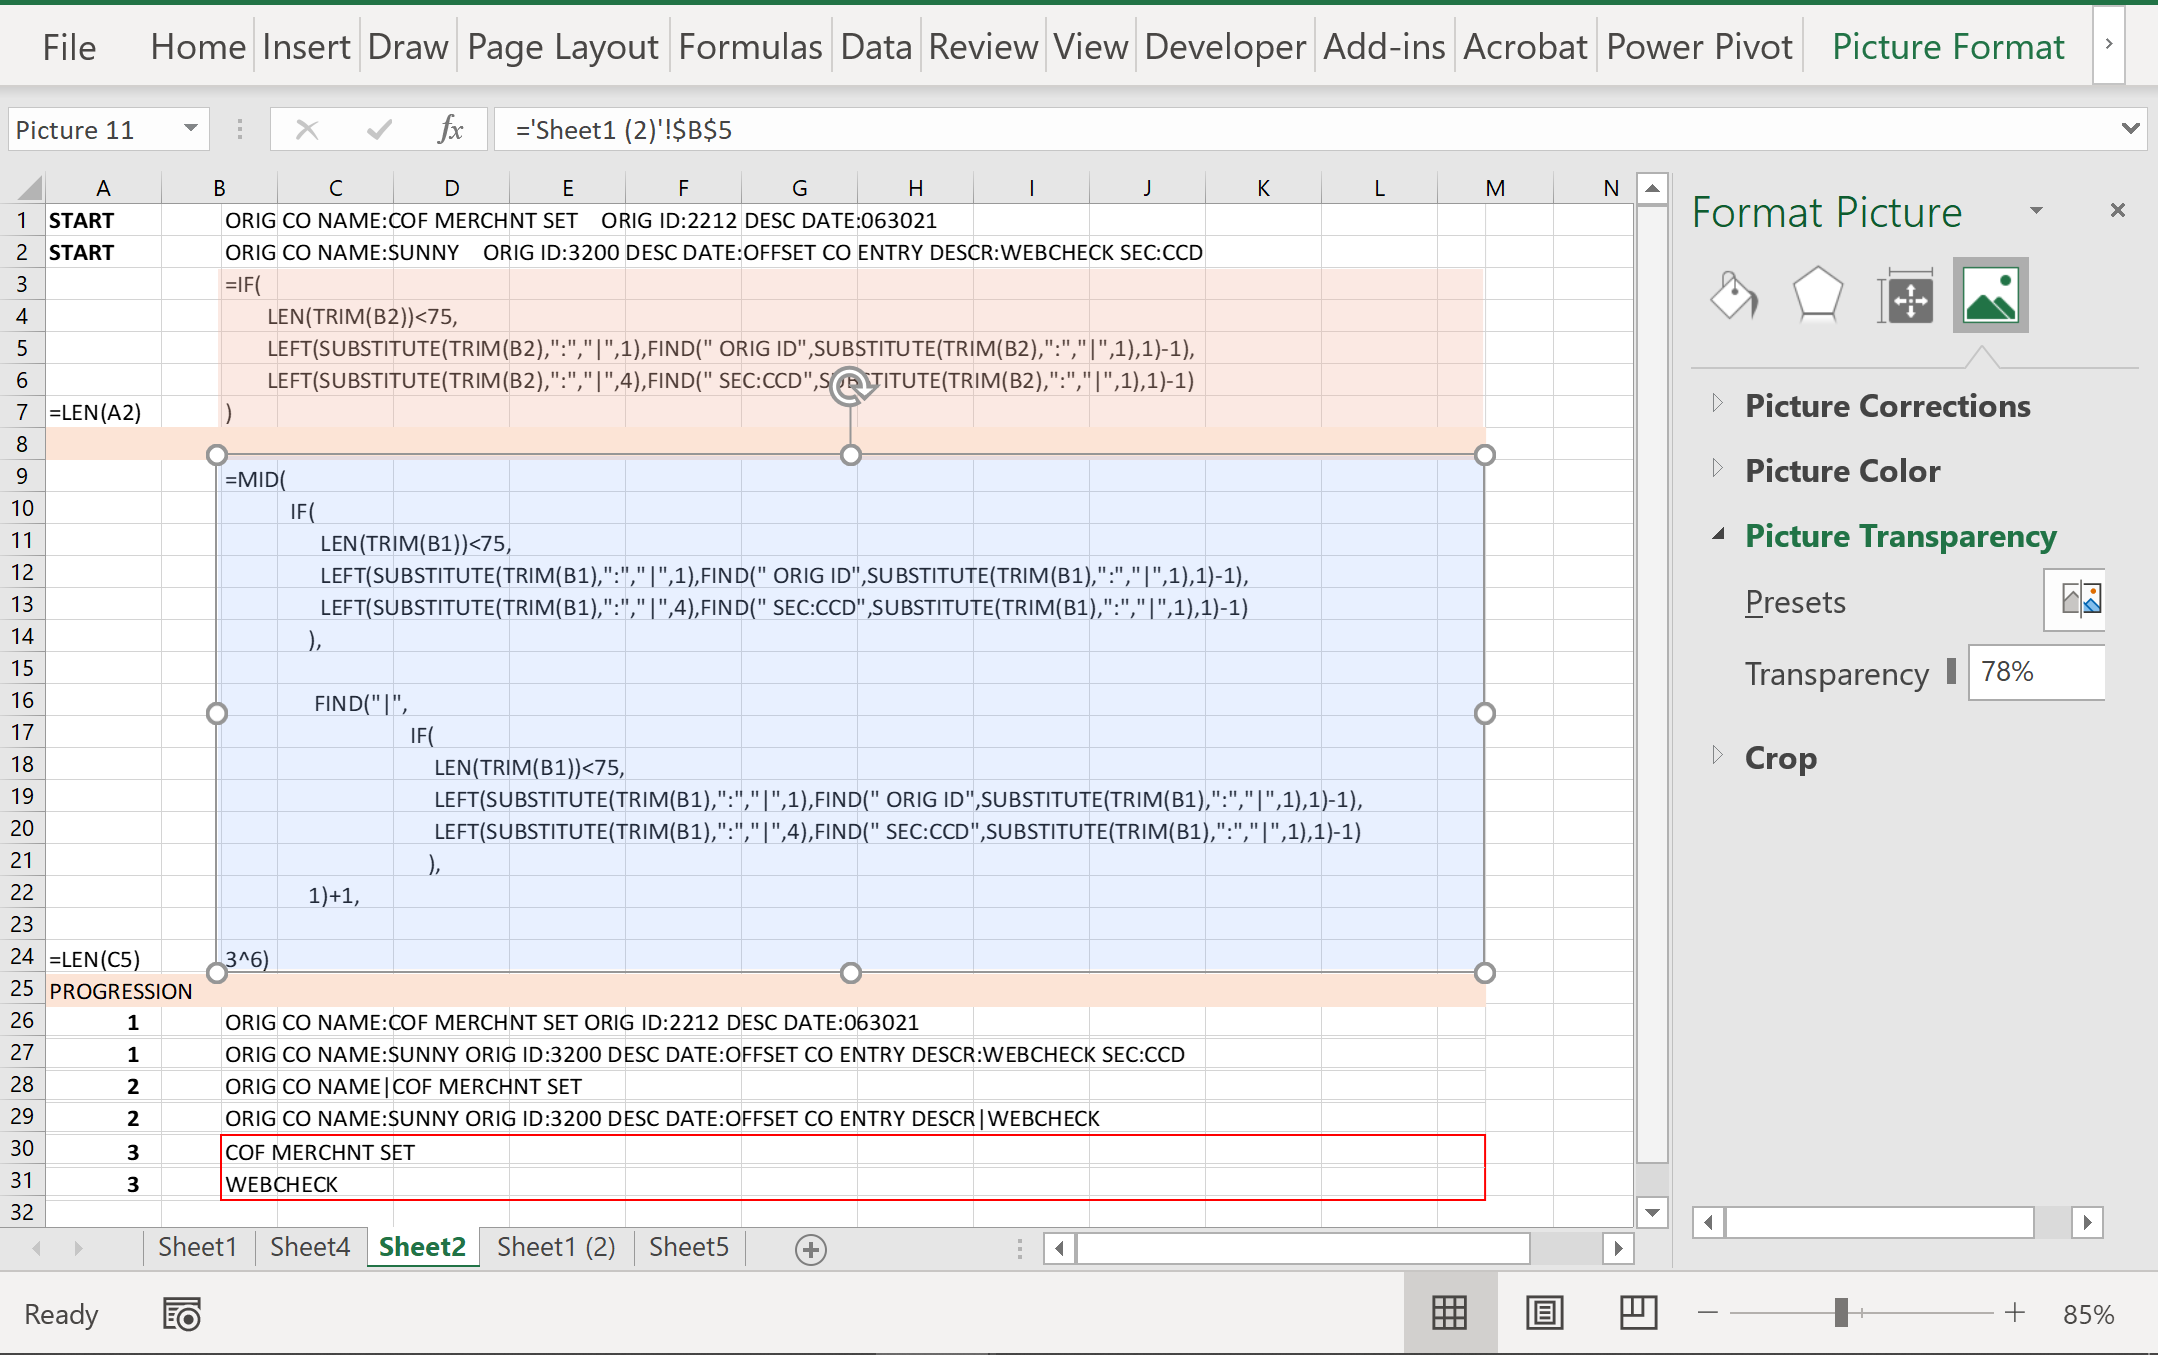This screenshot has height=1355, width=2158.
Task: Open the Name Box dropdown arrow
Action: click(x=190, y=129)
